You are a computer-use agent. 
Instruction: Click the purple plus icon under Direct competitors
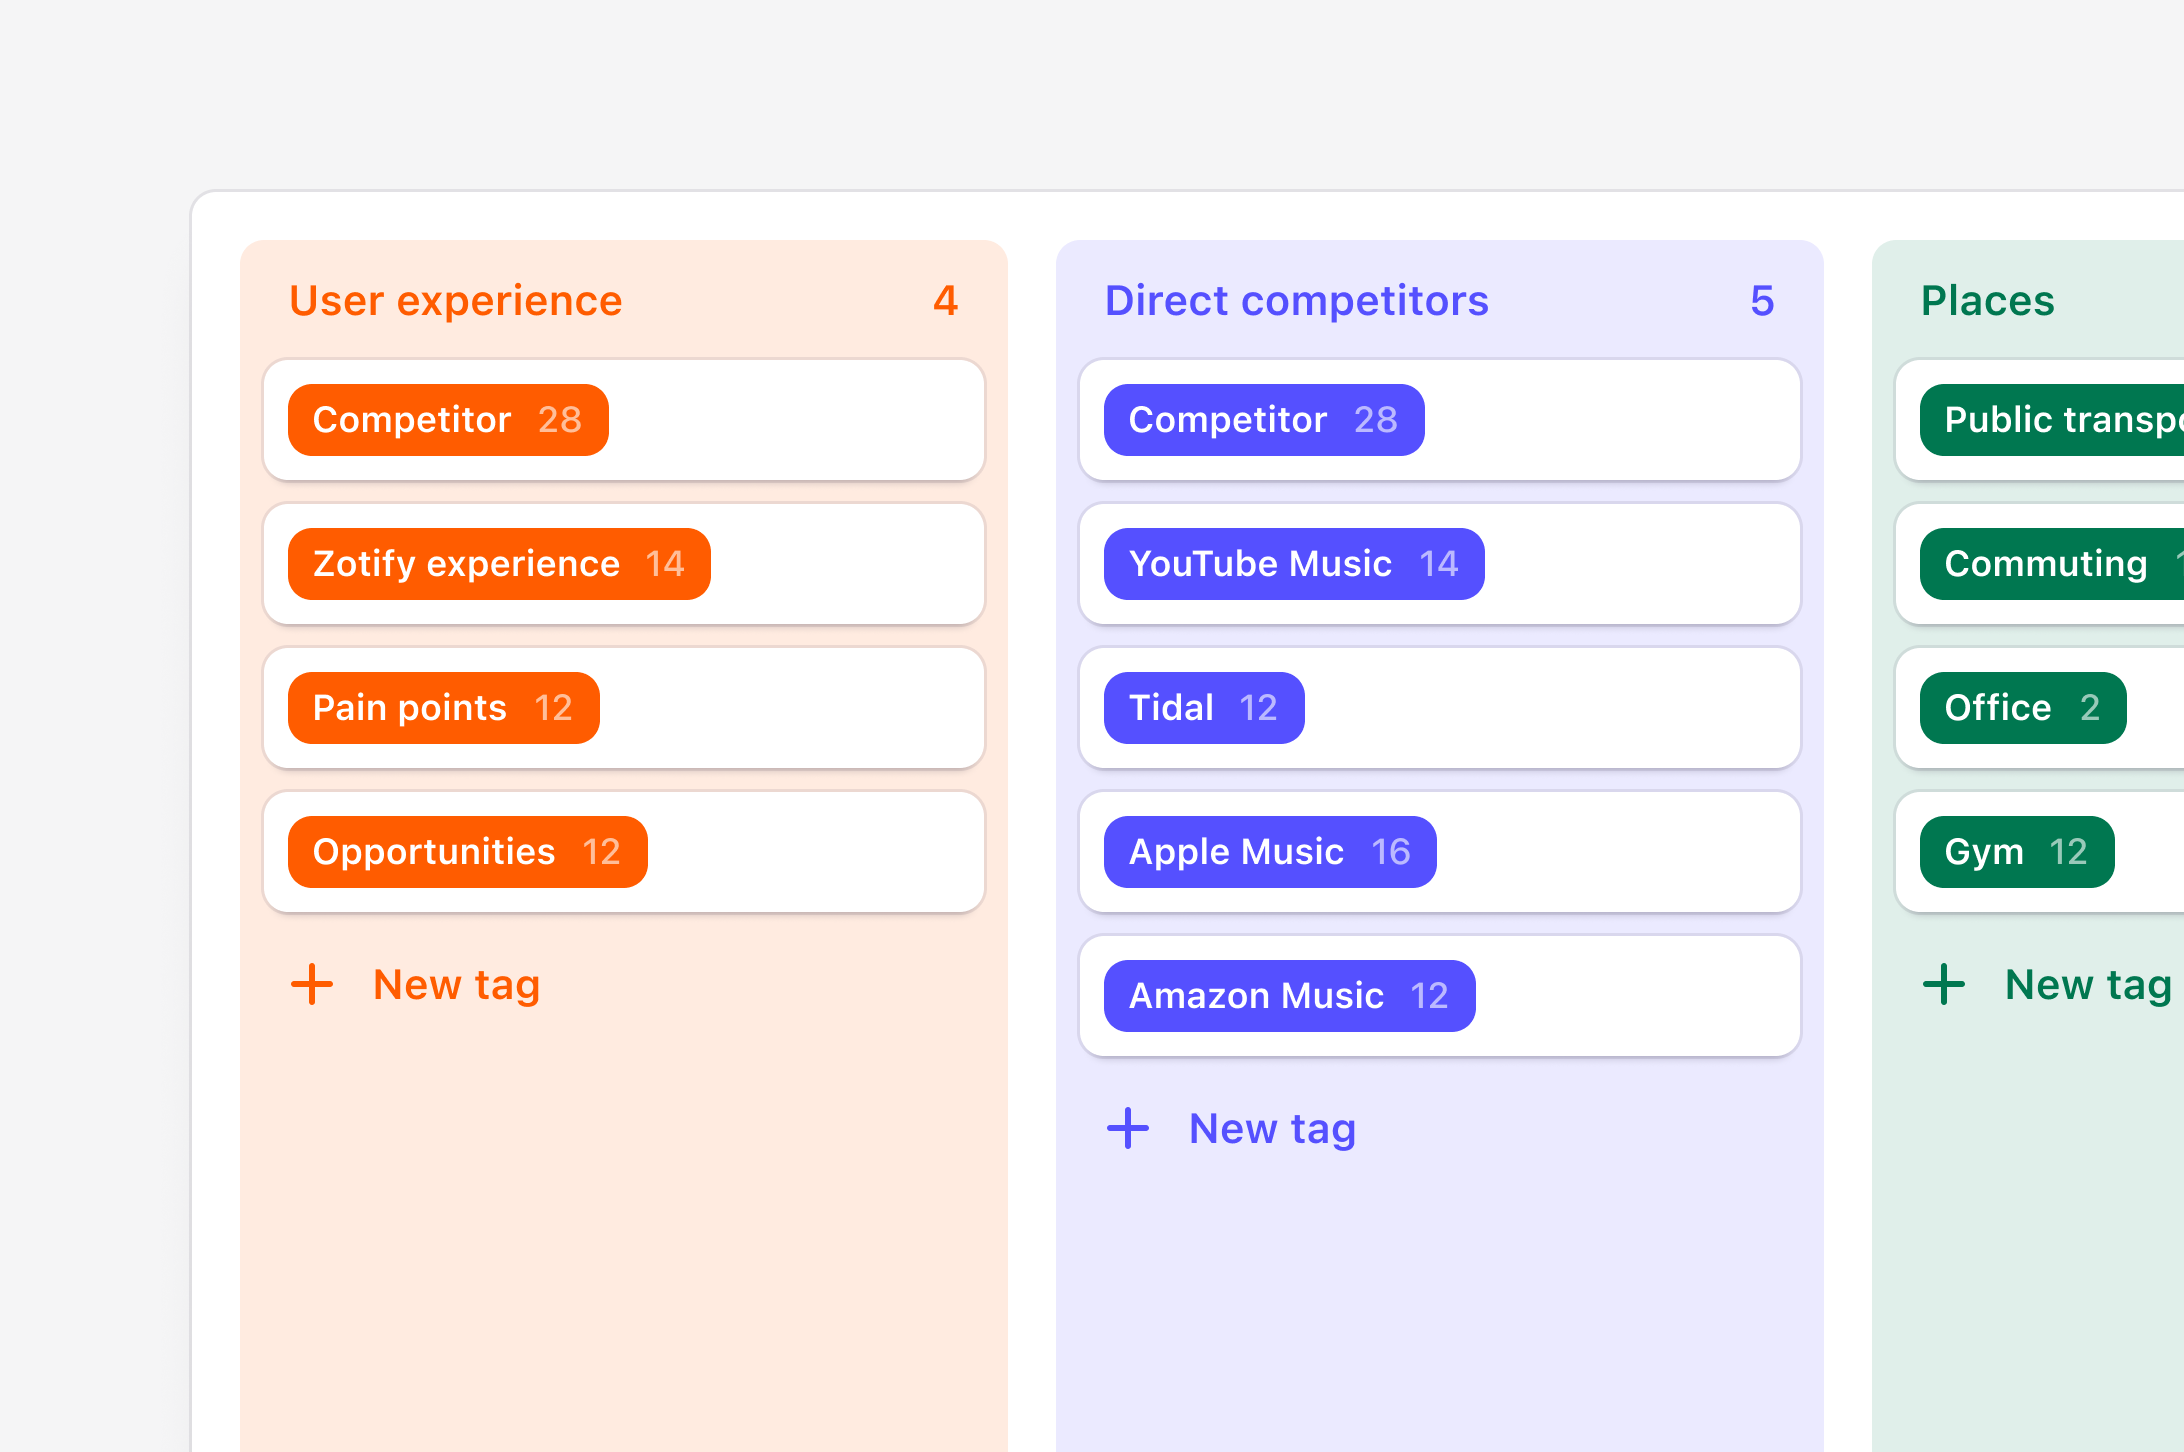click(1128, 1128)
